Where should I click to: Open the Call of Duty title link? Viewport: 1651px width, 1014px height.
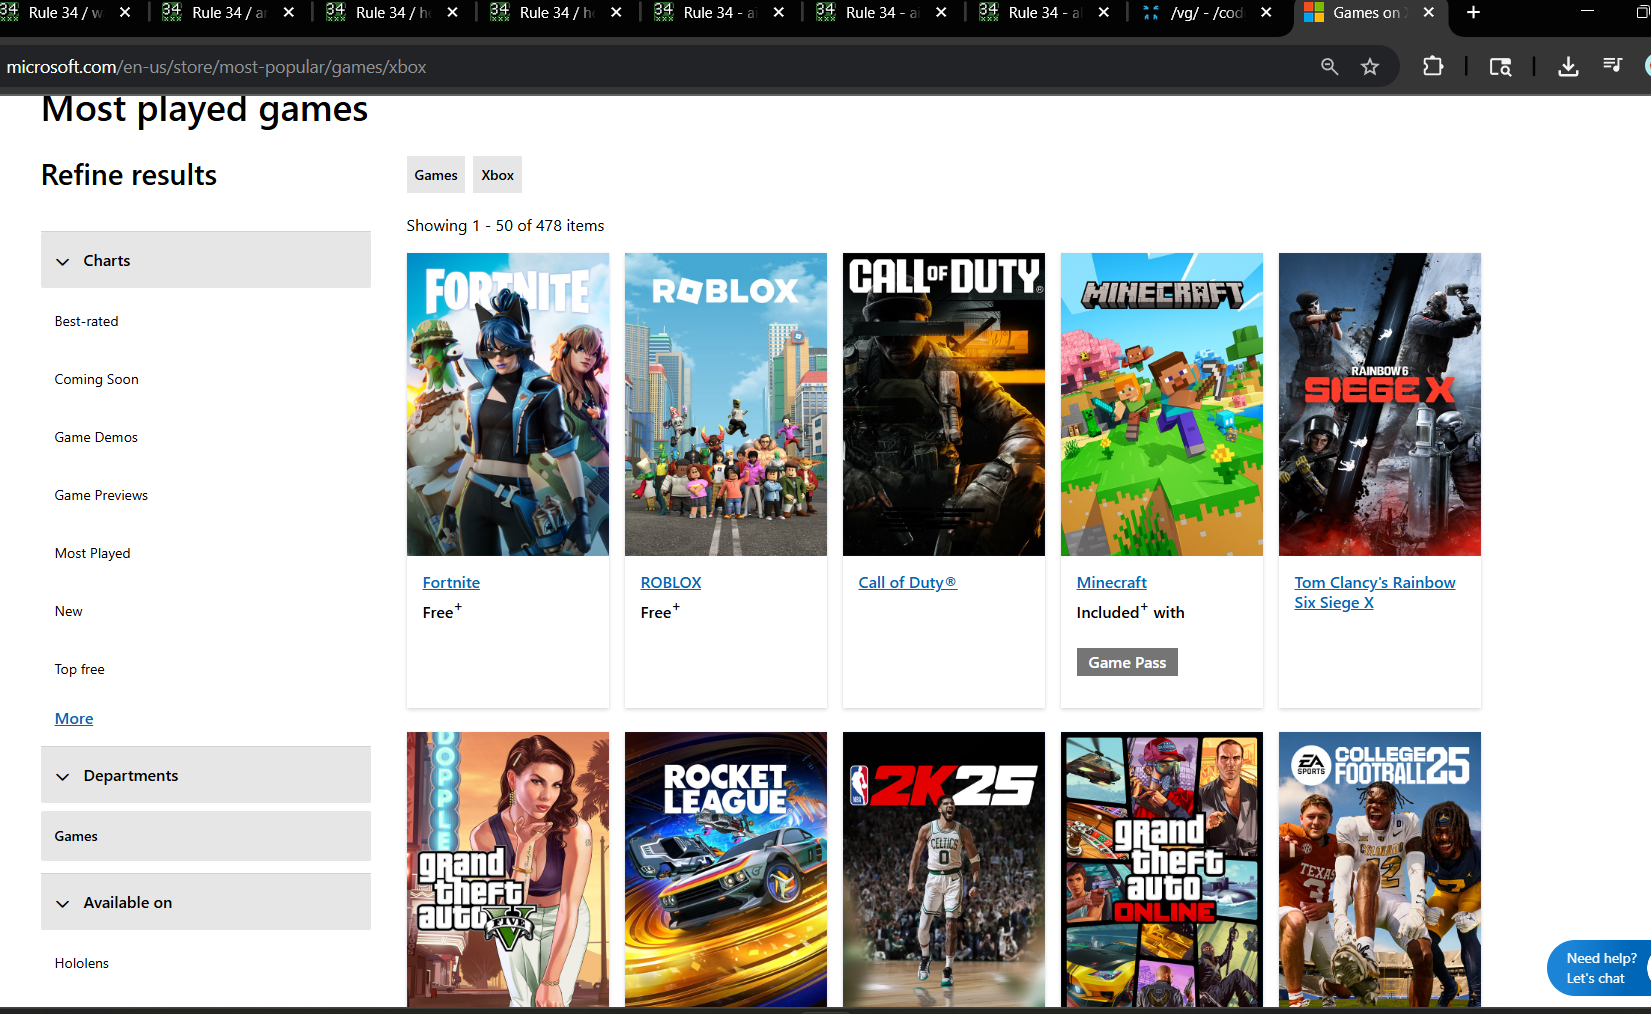[907, 582]
